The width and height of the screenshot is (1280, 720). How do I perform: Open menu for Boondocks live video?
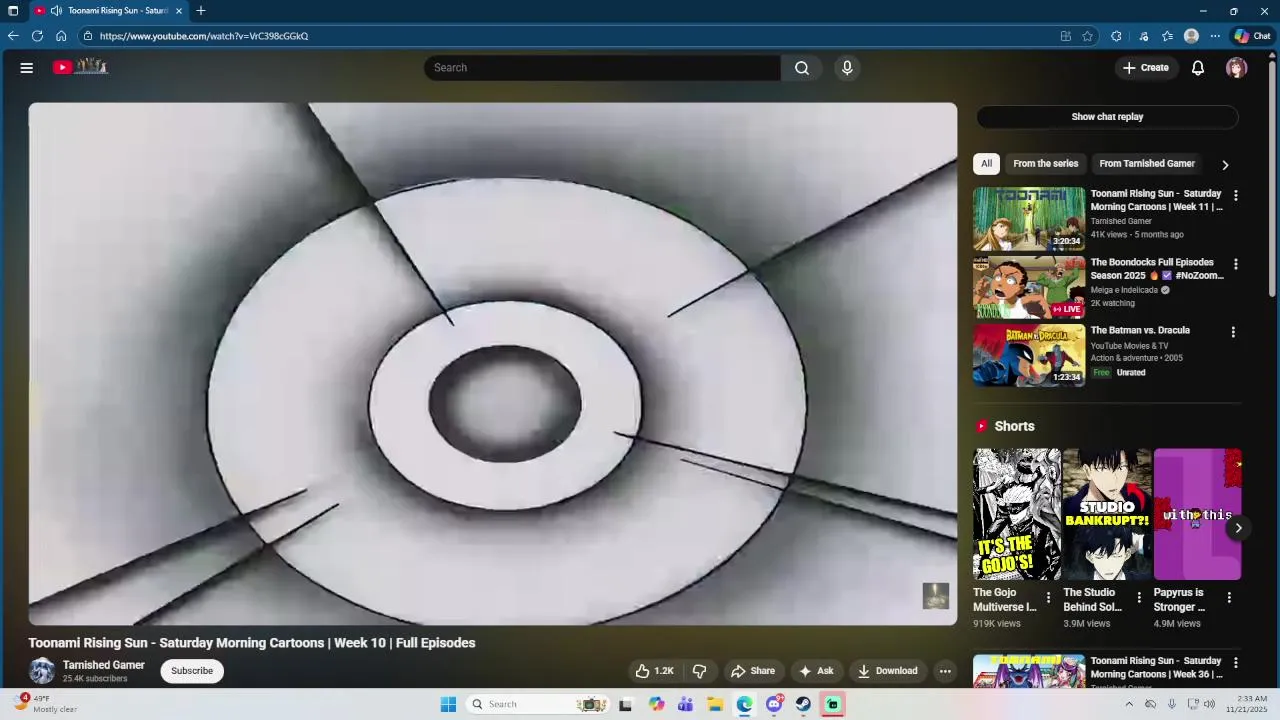[x=1235, y=265]
